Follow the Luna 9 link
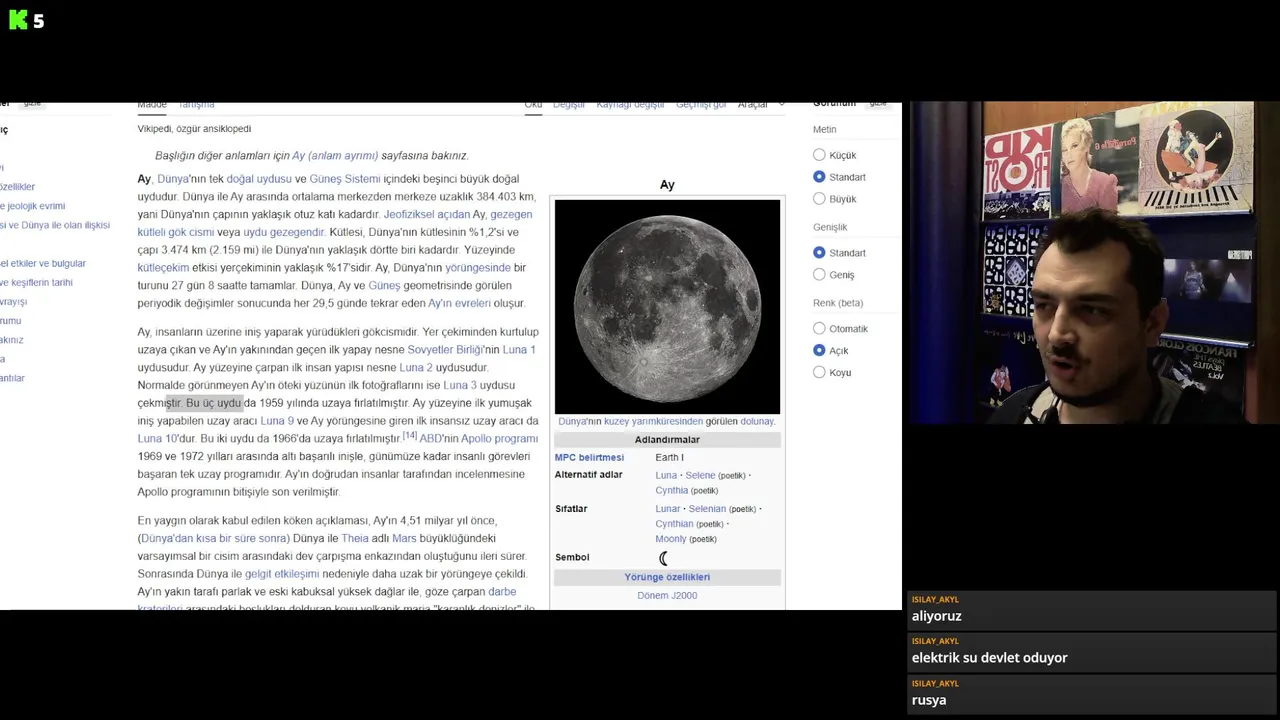The image size is (1280, 720). [277, 421]
